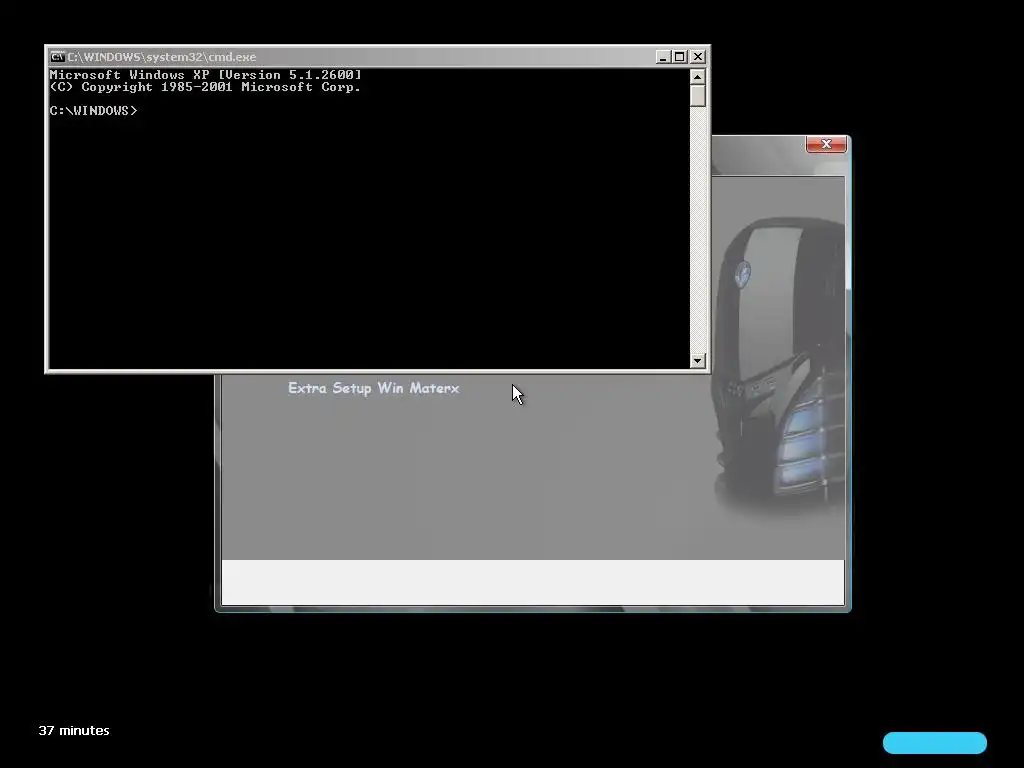
Task: Click the '37 minutes' remaining time text
Action: 74,731
